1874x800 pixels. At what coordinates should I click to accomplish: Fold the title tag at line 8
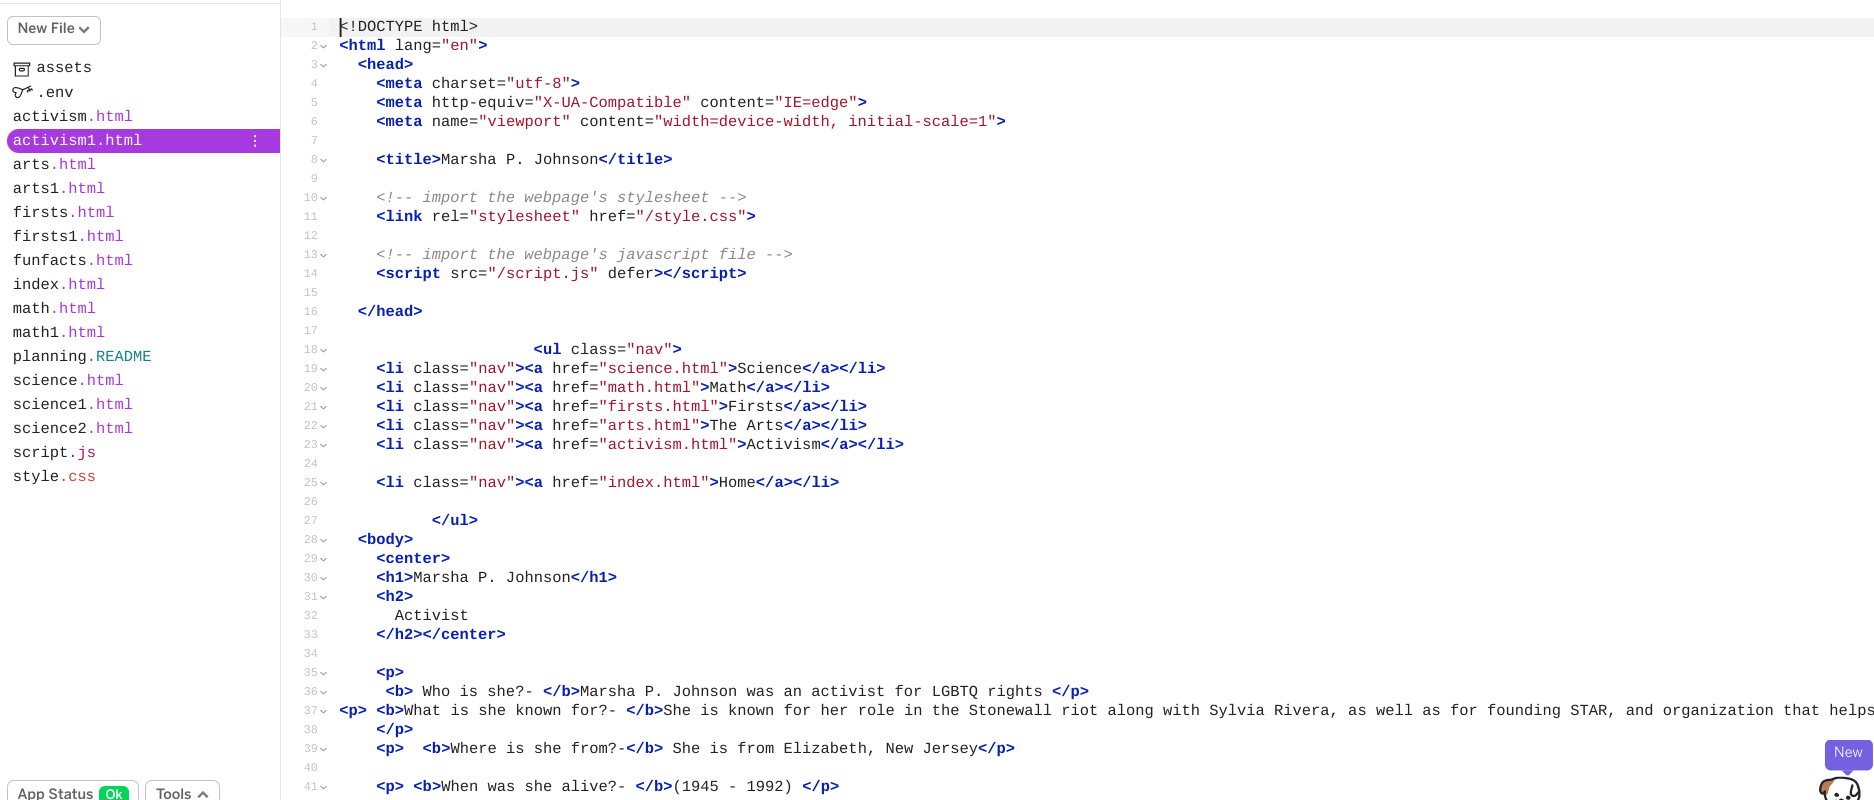(x=324, y=160)
